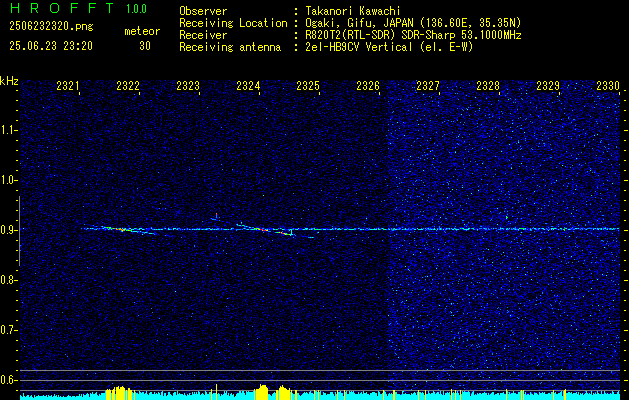Click the meteor count 30
Image resolution: width=629 pixels, height=400 pixels.
pos(145,46)
